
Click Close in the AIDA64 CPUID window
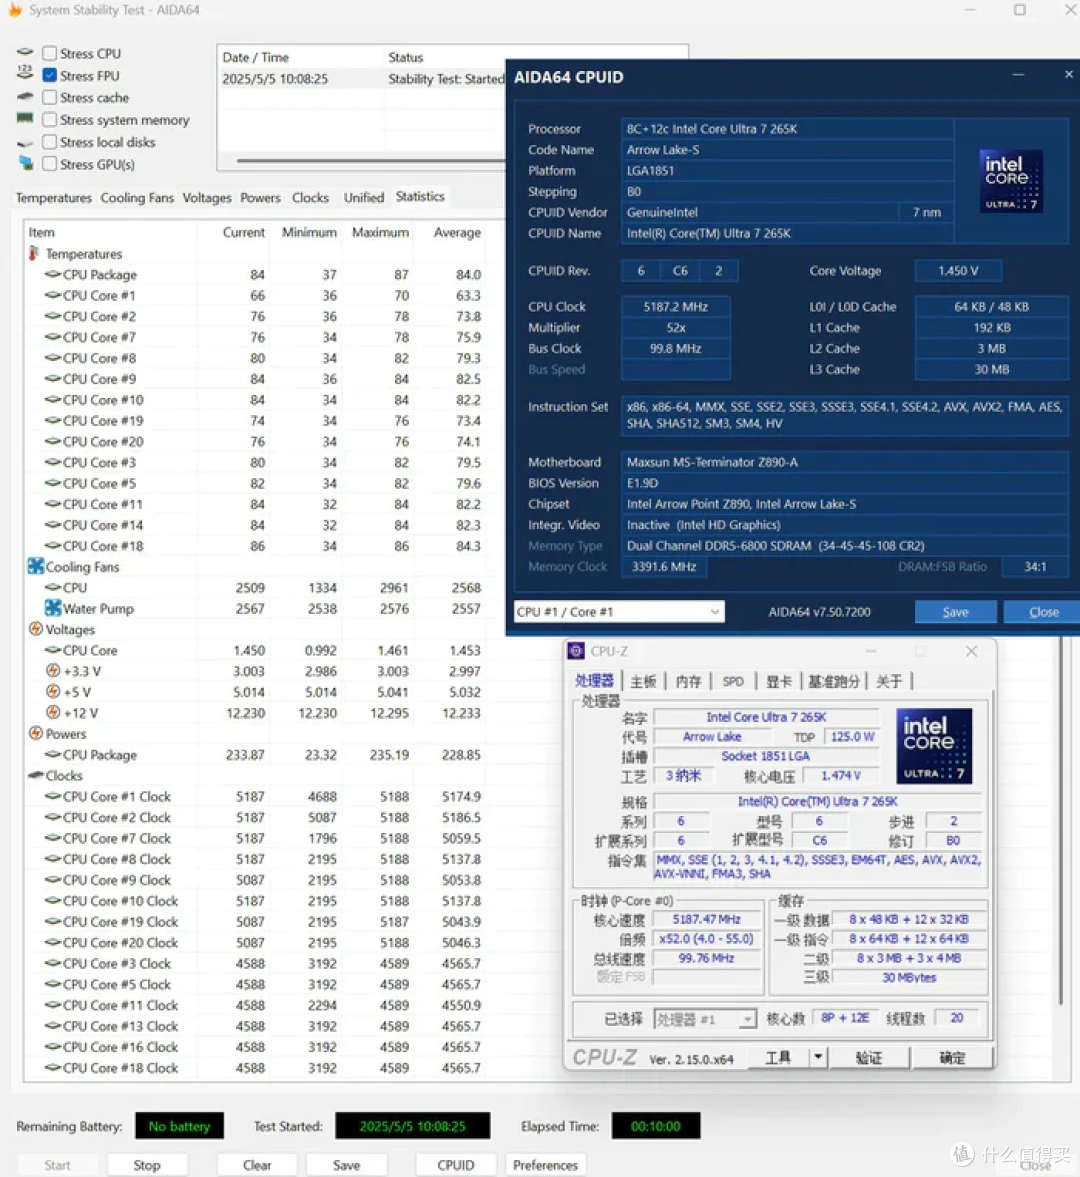(x=1043, y=612)
